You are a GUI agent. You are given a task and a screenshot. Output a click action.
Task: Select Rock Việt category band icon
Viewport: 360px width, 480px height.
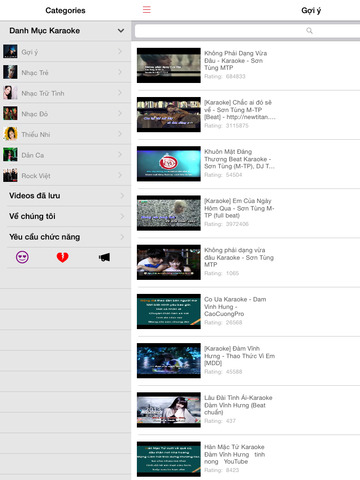pos(10,175)
